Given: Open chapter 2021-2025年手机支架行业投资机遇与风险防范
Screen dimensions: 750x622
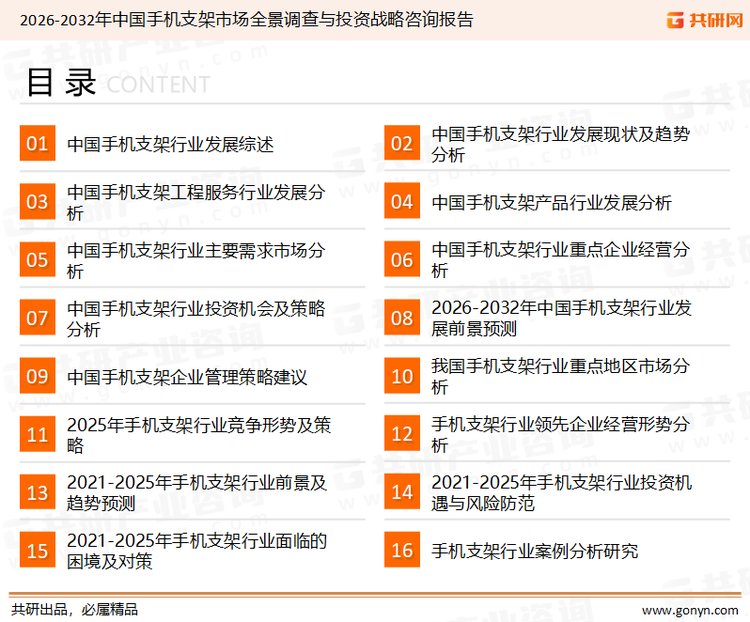Looking at the screenshot, I should (562, 493).
